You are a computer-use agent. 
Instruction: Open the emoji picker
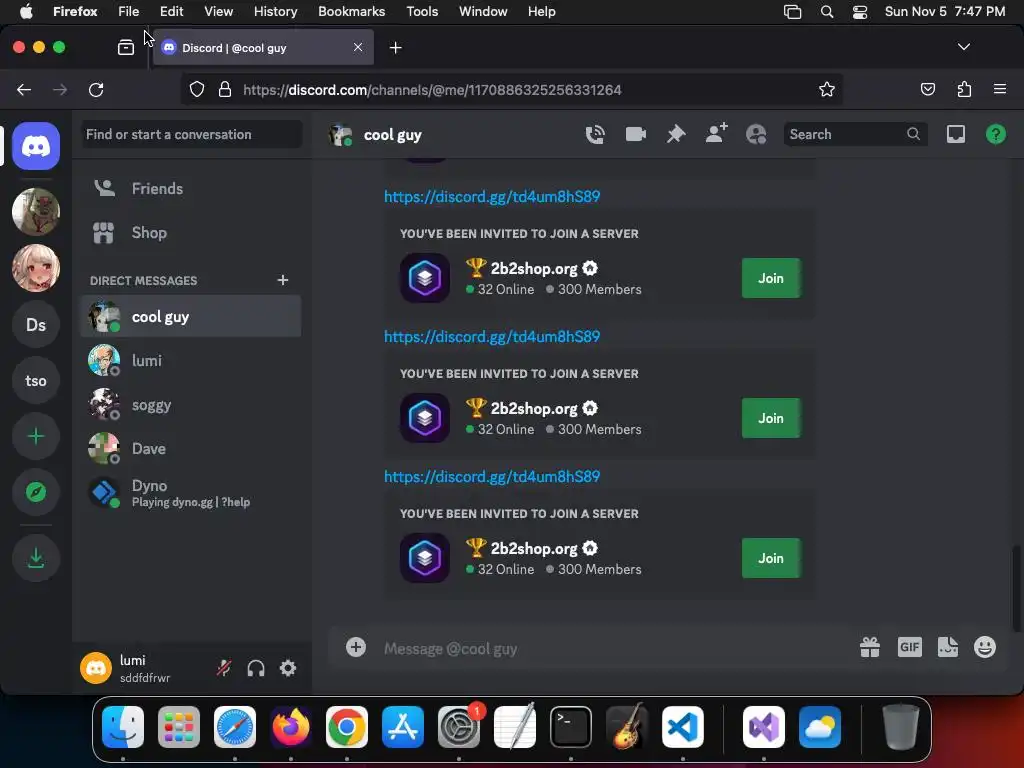985,647
